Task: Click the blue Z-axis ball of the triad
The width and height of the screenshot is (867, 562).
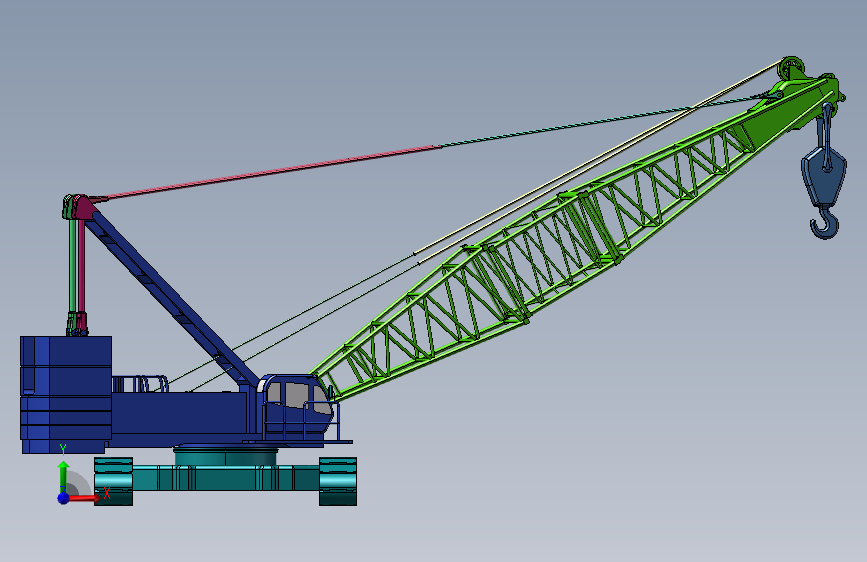Action: click(64, 498)
